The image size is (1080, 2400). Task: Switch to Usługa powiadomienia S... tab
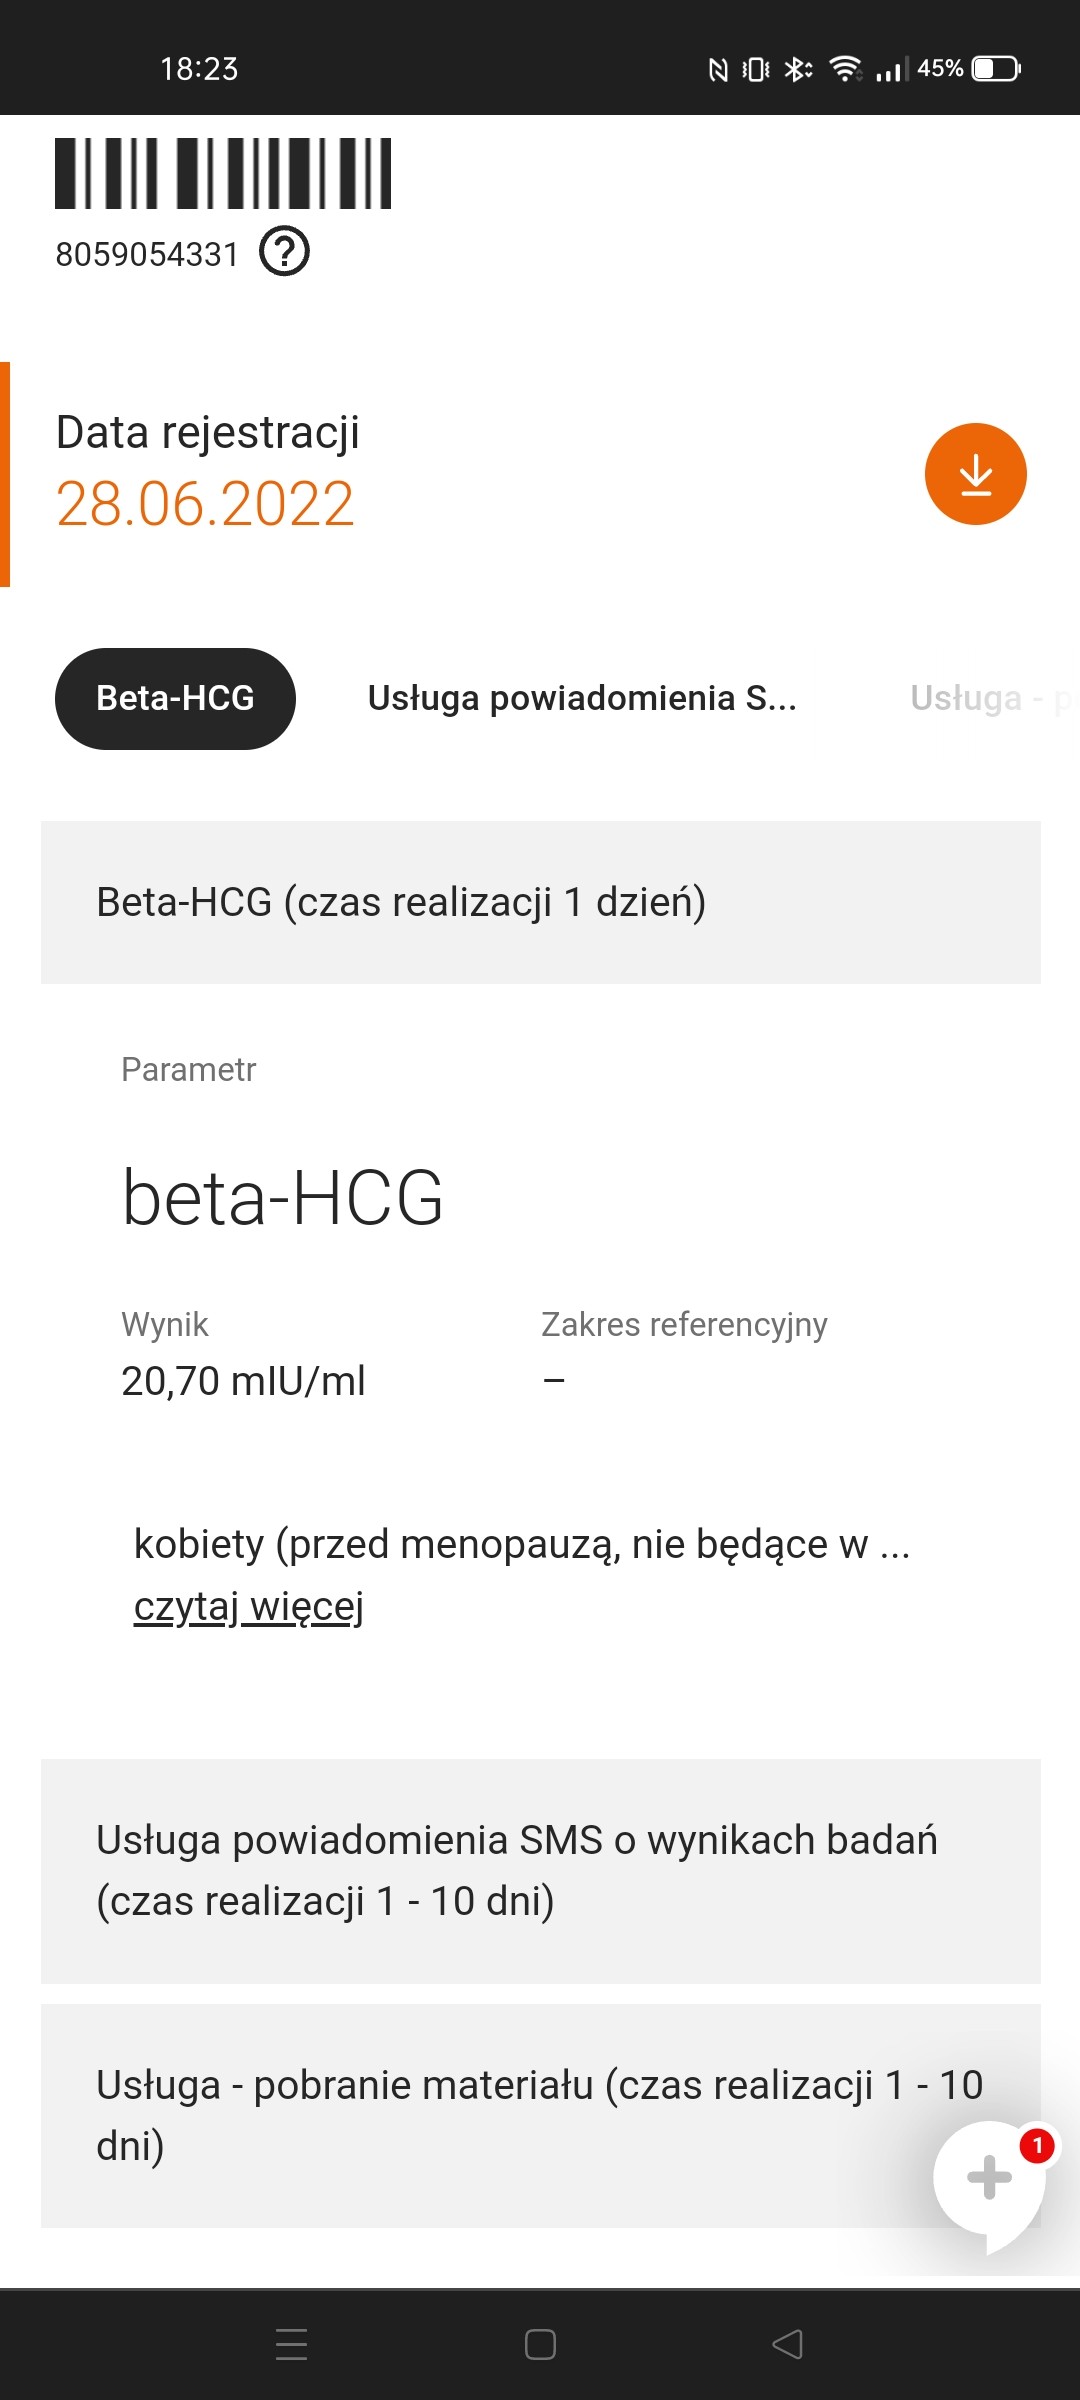(582, 698)
